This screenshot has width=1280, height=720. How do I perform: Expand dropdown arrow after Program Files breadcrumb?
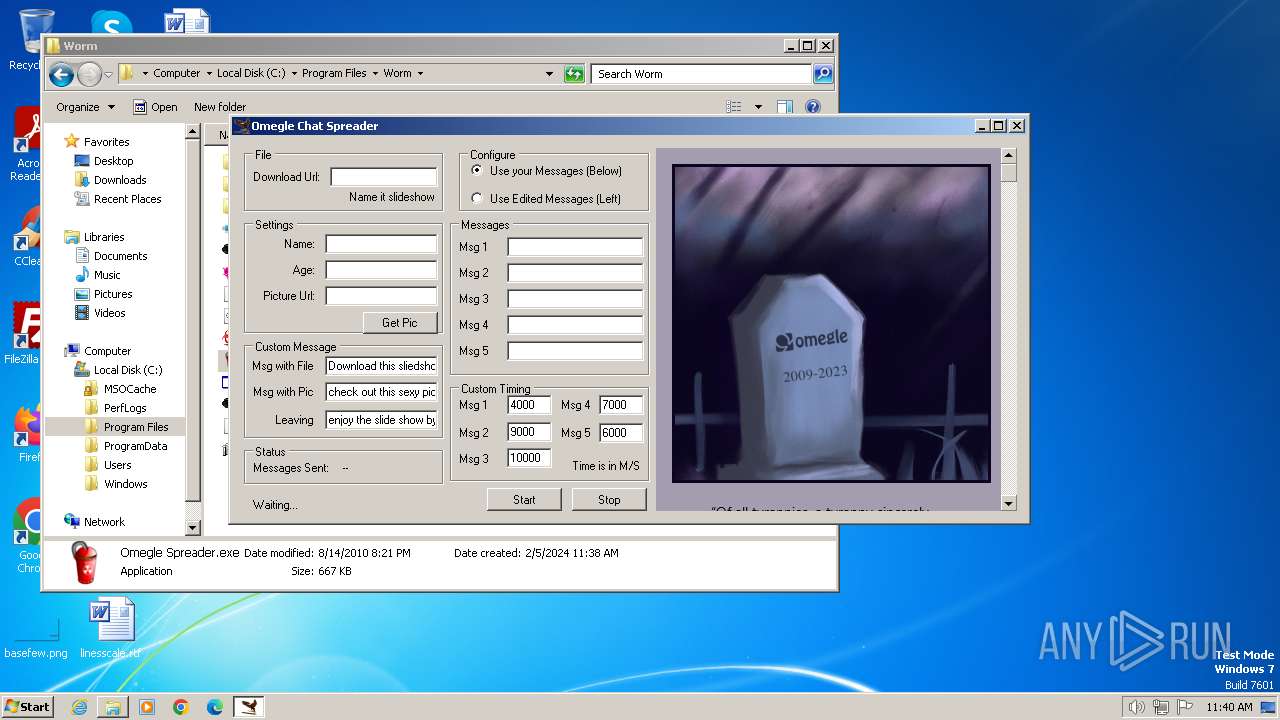click(x=375, y=73)
